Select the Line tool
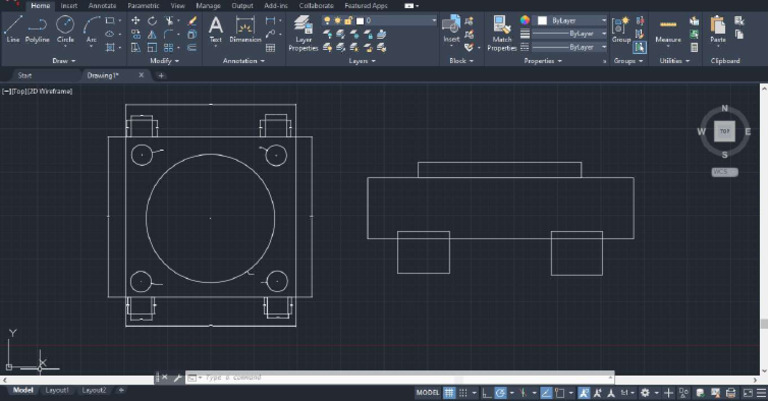Image resolution: width=768 pixels, height=401 pixels. tap(13, 27)
